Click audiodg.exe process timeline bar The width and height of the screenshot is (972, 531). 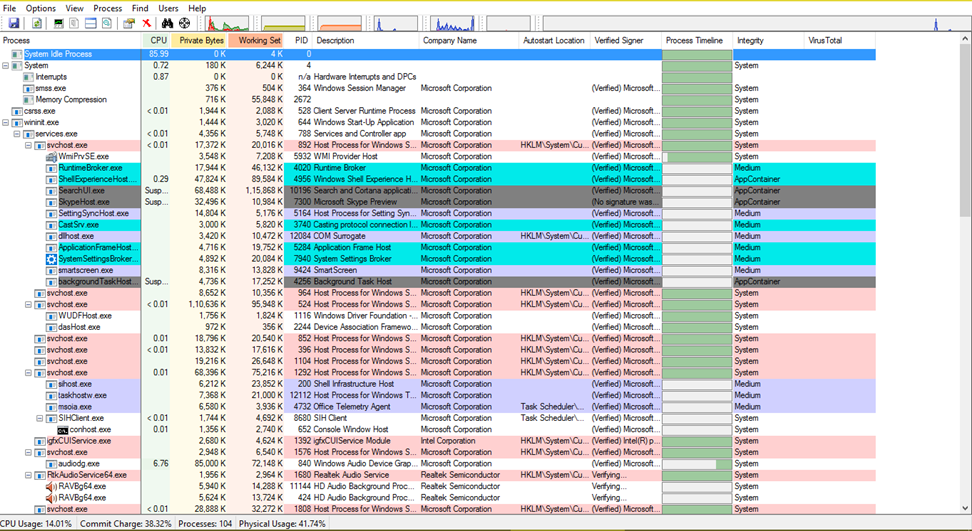coord(697,463)
